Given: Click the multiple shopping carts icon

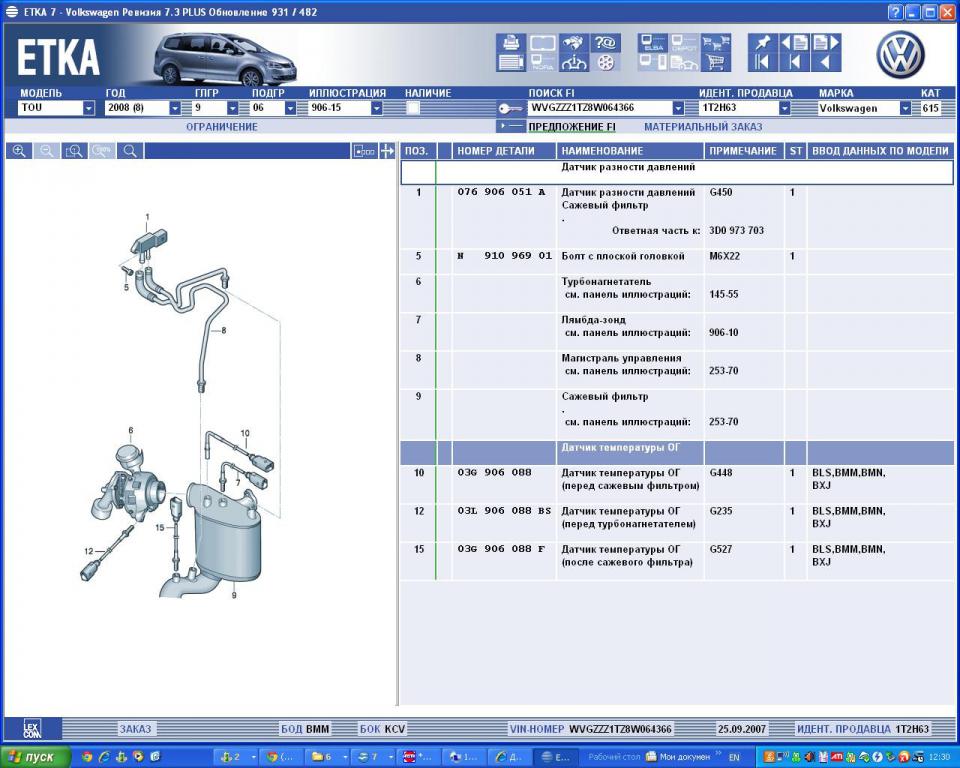Looking at the screenshot, I should coord(715,42).
